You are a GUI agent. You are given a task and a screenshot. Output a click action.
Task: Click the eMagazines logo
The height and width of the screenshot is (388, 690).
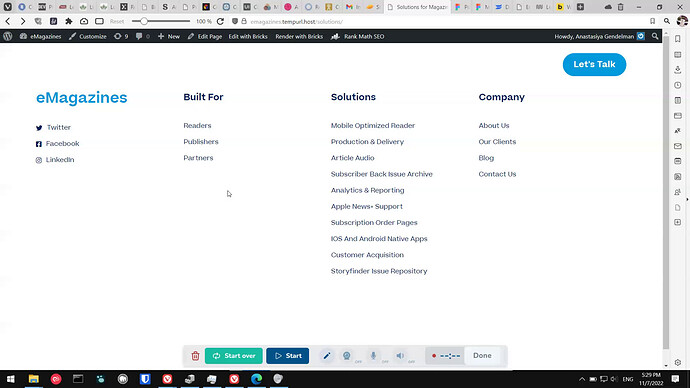(x=81, y=97)
